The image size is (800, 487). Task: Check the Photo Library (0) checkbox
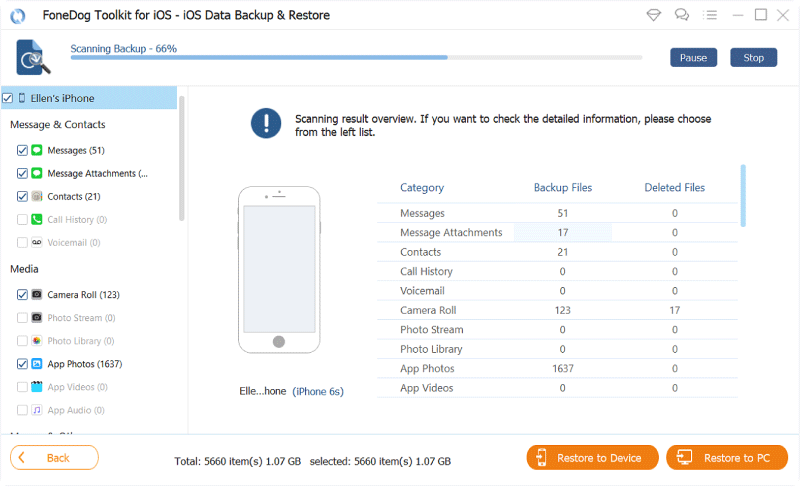22,341
